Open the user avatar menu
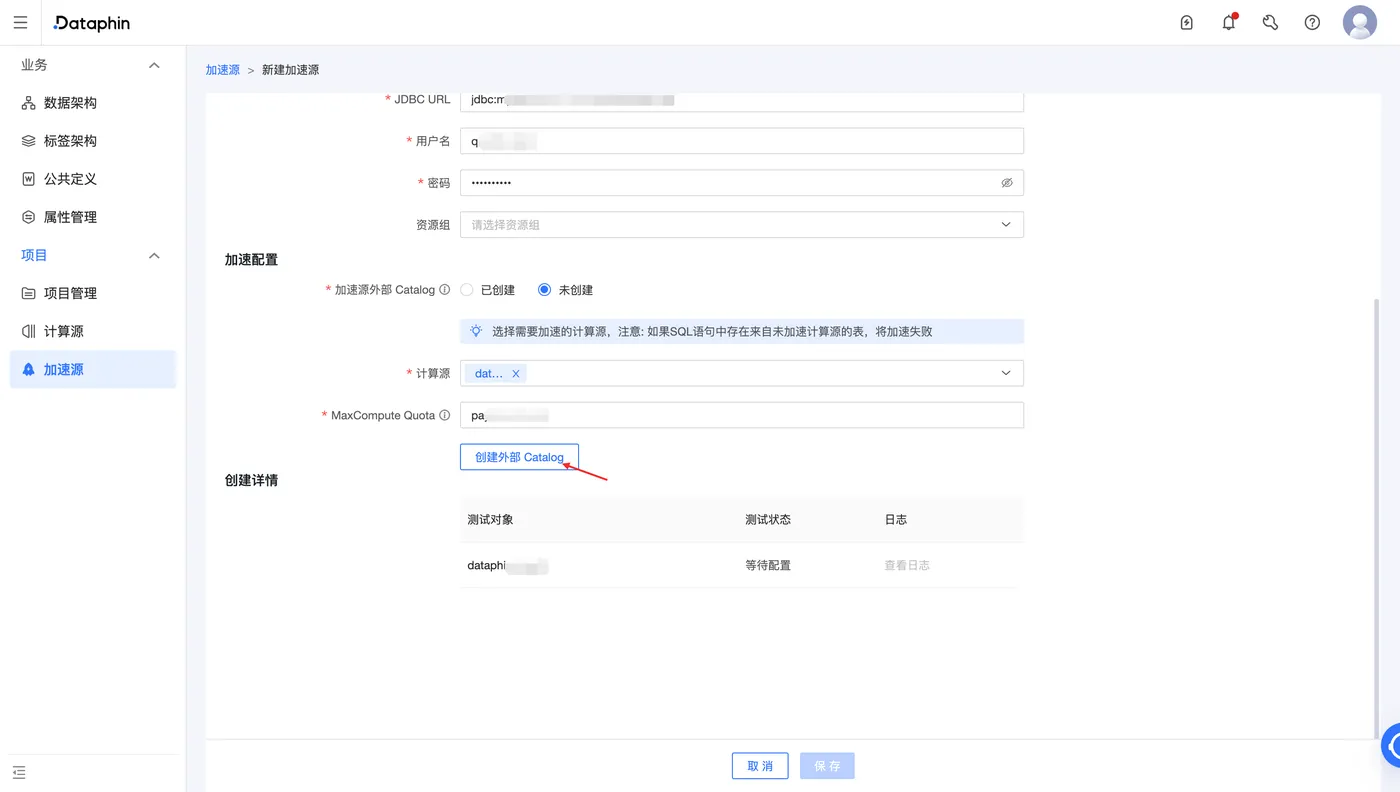Image resolution: width=1400 pixels, height=792 pixels. [1360, 22]
